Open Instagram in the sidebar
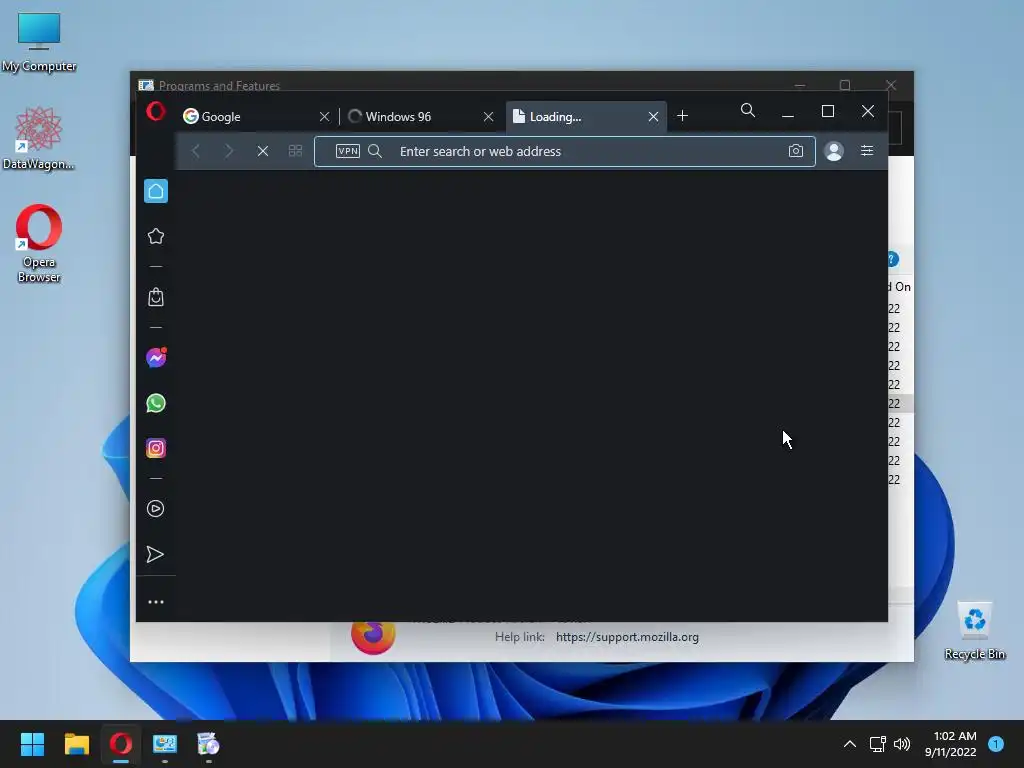 [155, 448]
